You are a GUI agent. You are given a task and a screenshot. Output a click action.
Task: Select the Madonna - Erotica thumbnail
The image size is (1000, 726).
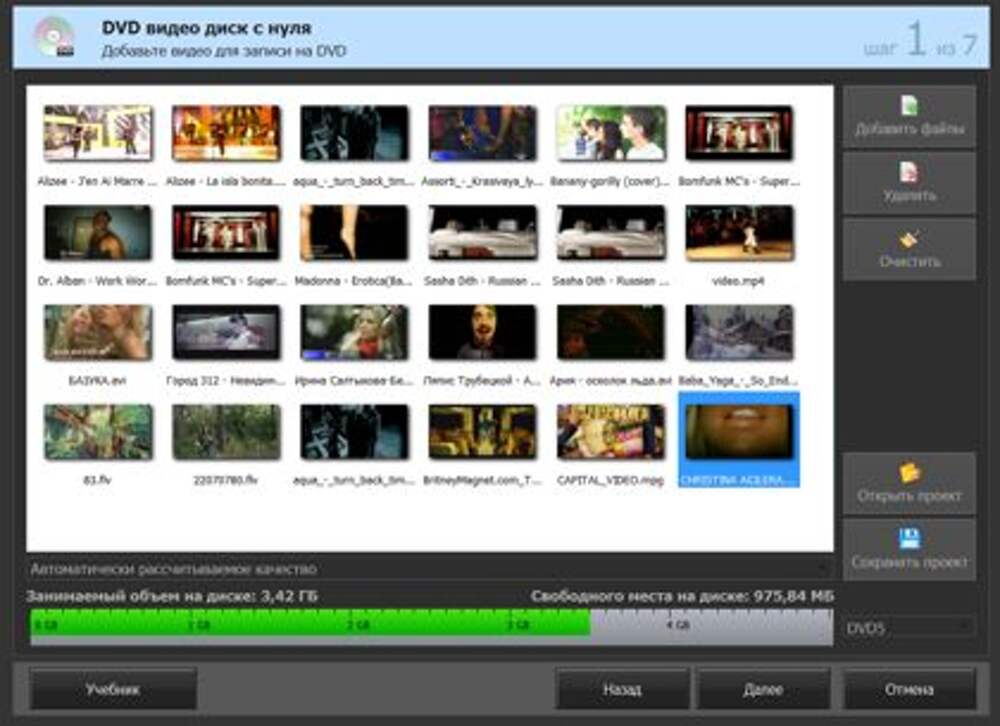[x=354, y=232]
